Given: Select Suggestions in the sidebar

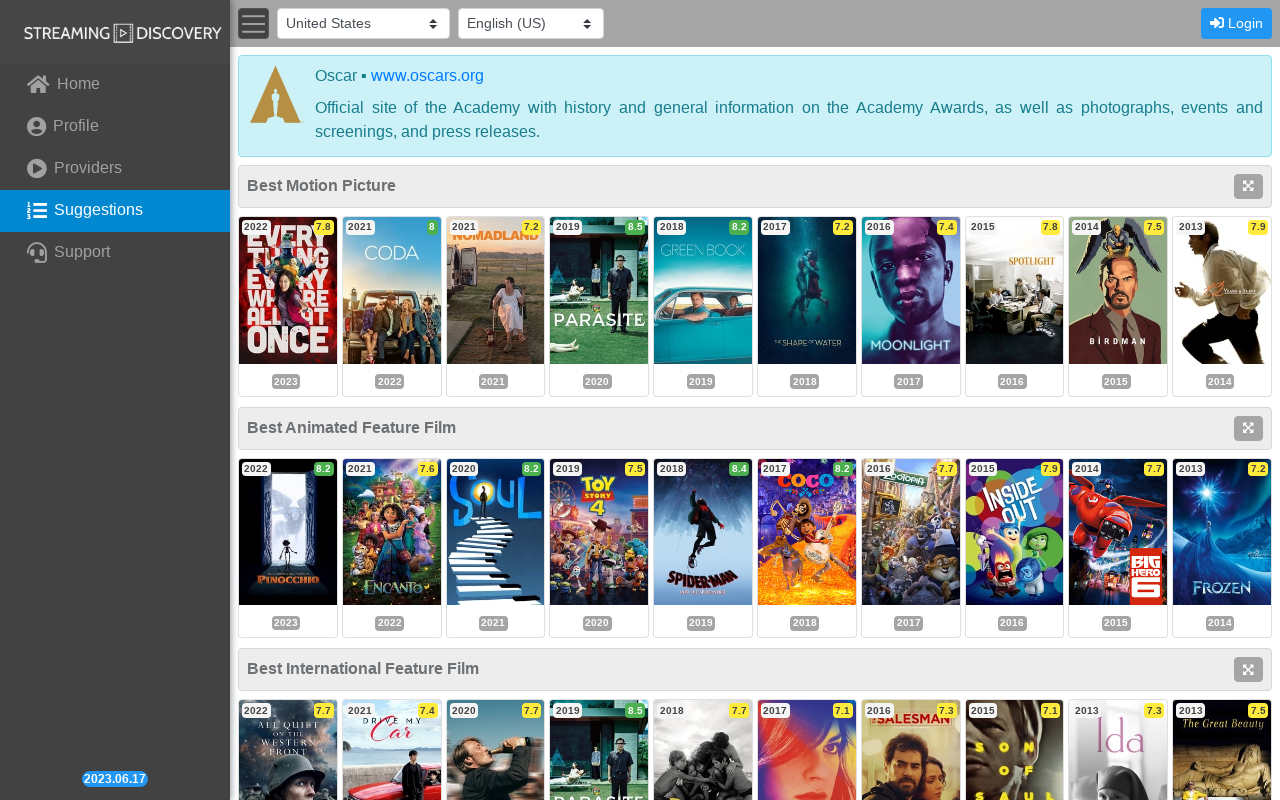Looking at the screenshot, I should click(x=115, y=210).
